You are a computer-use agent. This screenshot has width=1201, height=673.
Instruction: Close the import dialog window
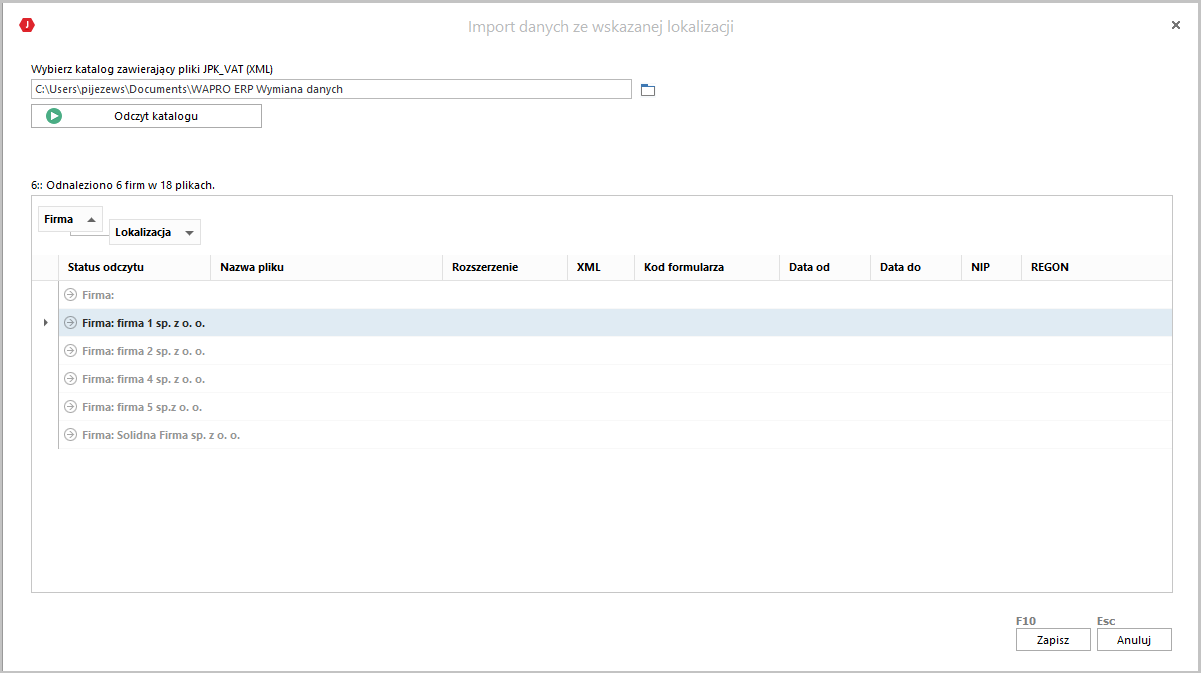coord(1176,25)
